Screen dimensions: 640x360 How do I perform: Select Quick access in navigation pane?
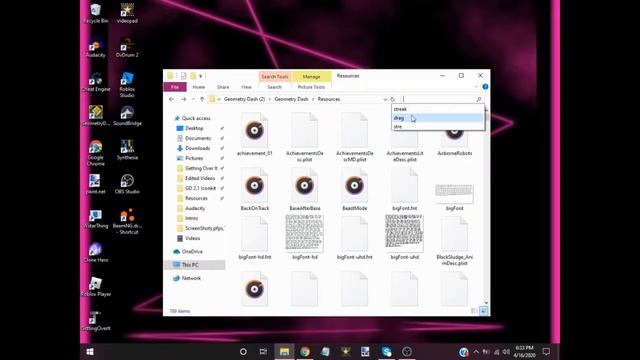click(x=196, y=118)
